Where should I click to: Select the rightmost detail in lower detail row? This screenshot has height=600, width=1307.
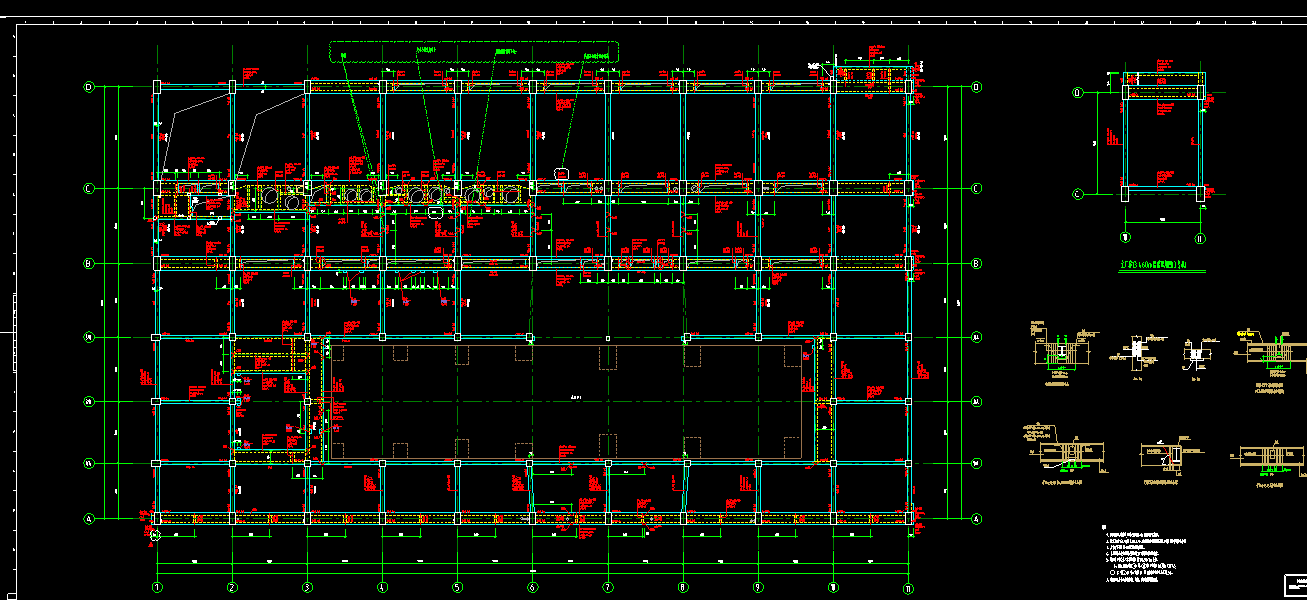point(1270,457)
